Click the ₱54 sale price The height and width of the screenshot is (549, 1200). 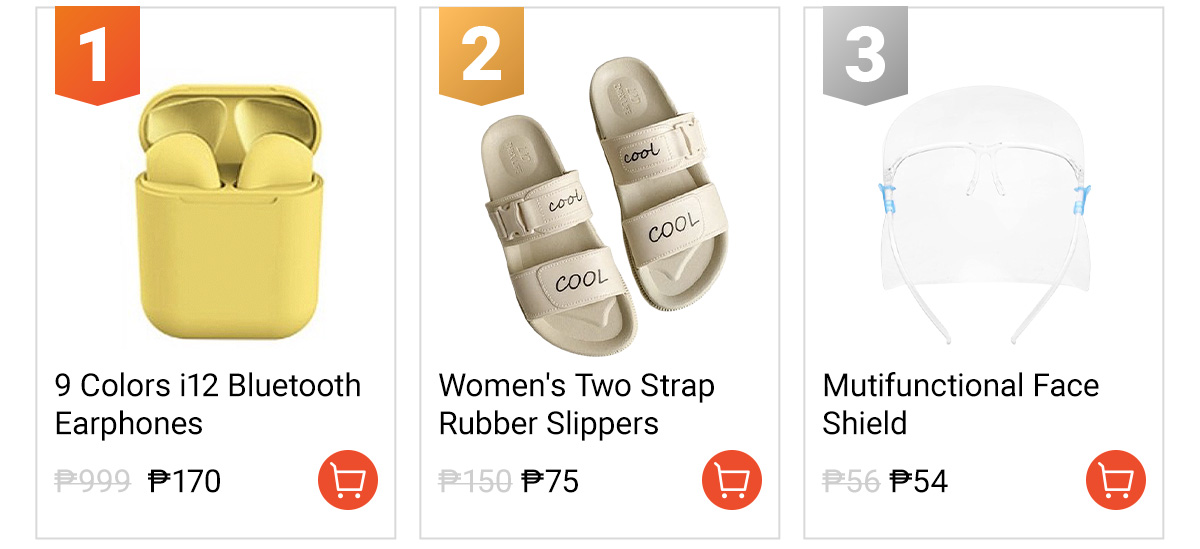919,482
